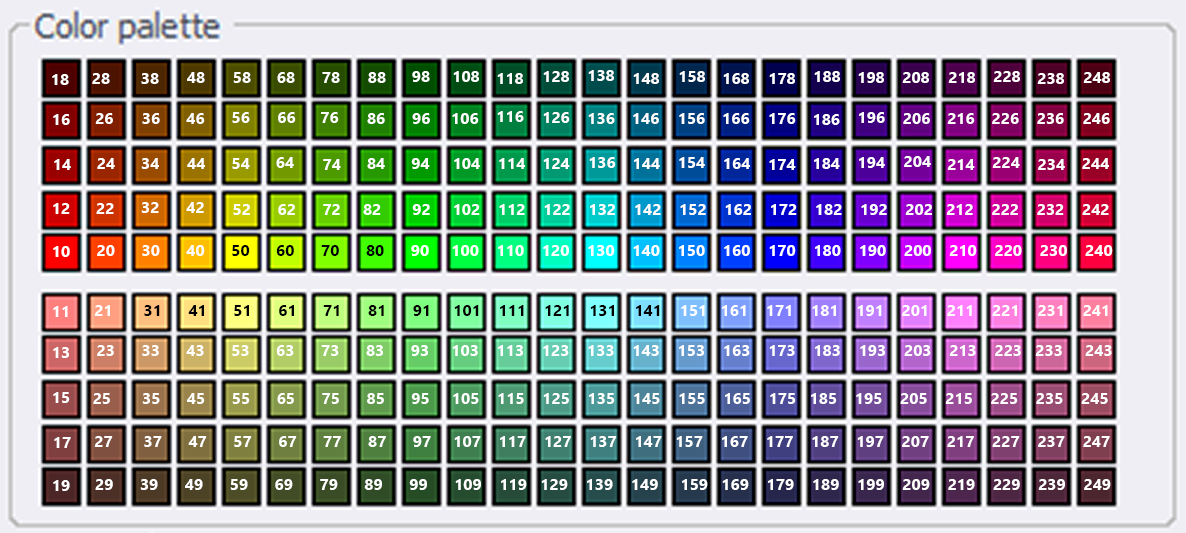
Task: Click color swatch number 113
Action: 511,354
